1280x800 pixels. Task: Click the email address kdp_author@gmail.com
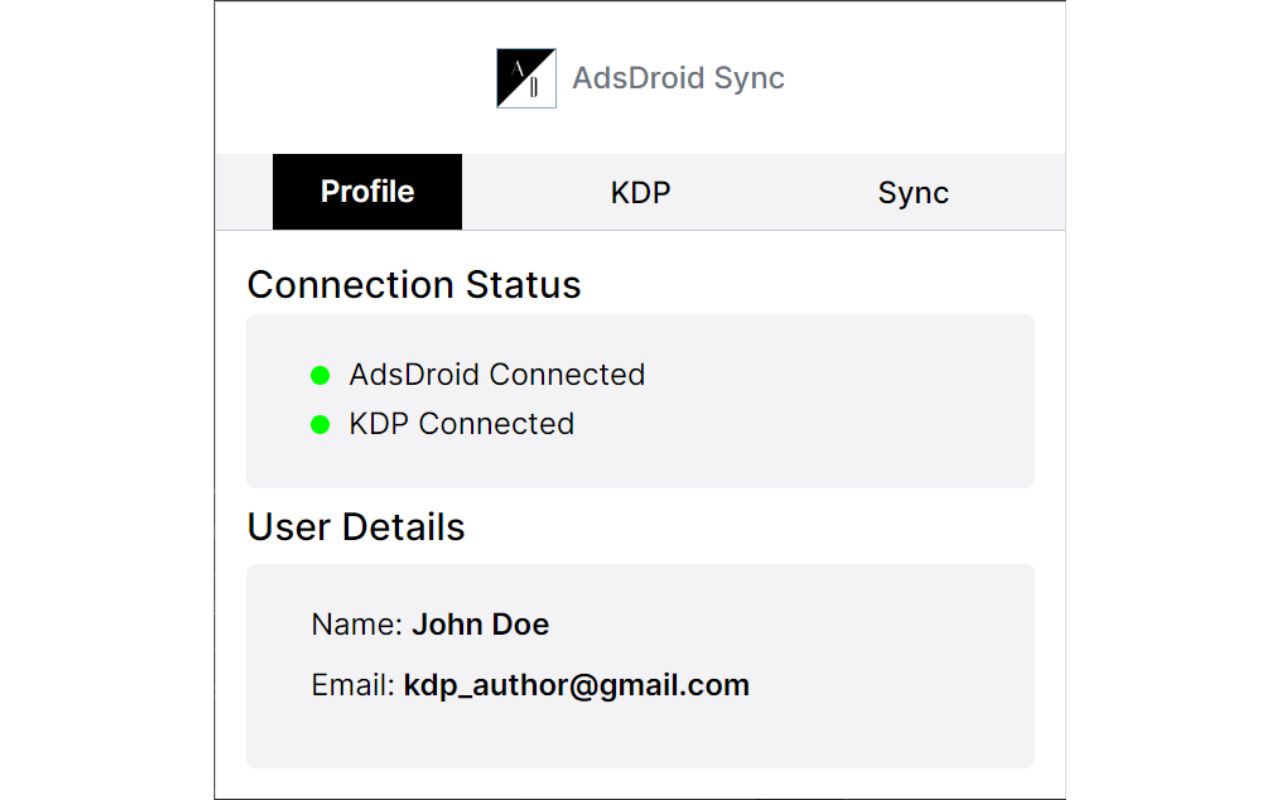tap(575, 684)
